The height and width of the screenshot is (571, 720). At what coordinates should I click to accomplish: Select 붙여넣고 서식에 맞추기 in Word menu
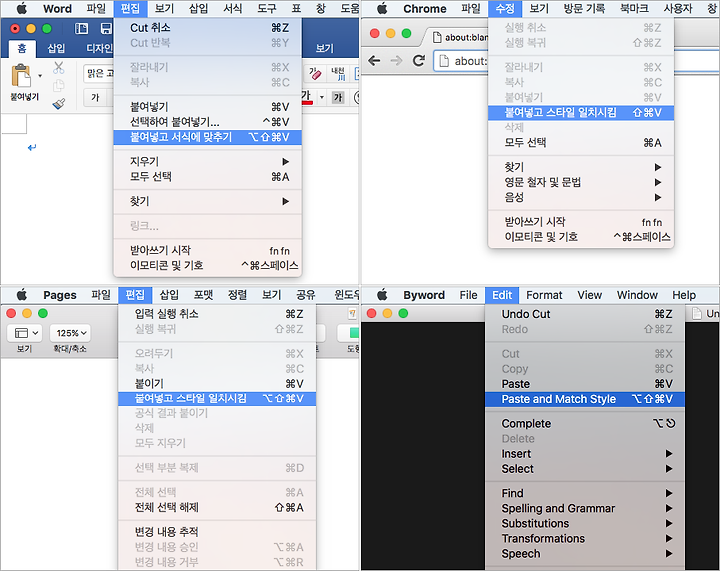[208, 137]
